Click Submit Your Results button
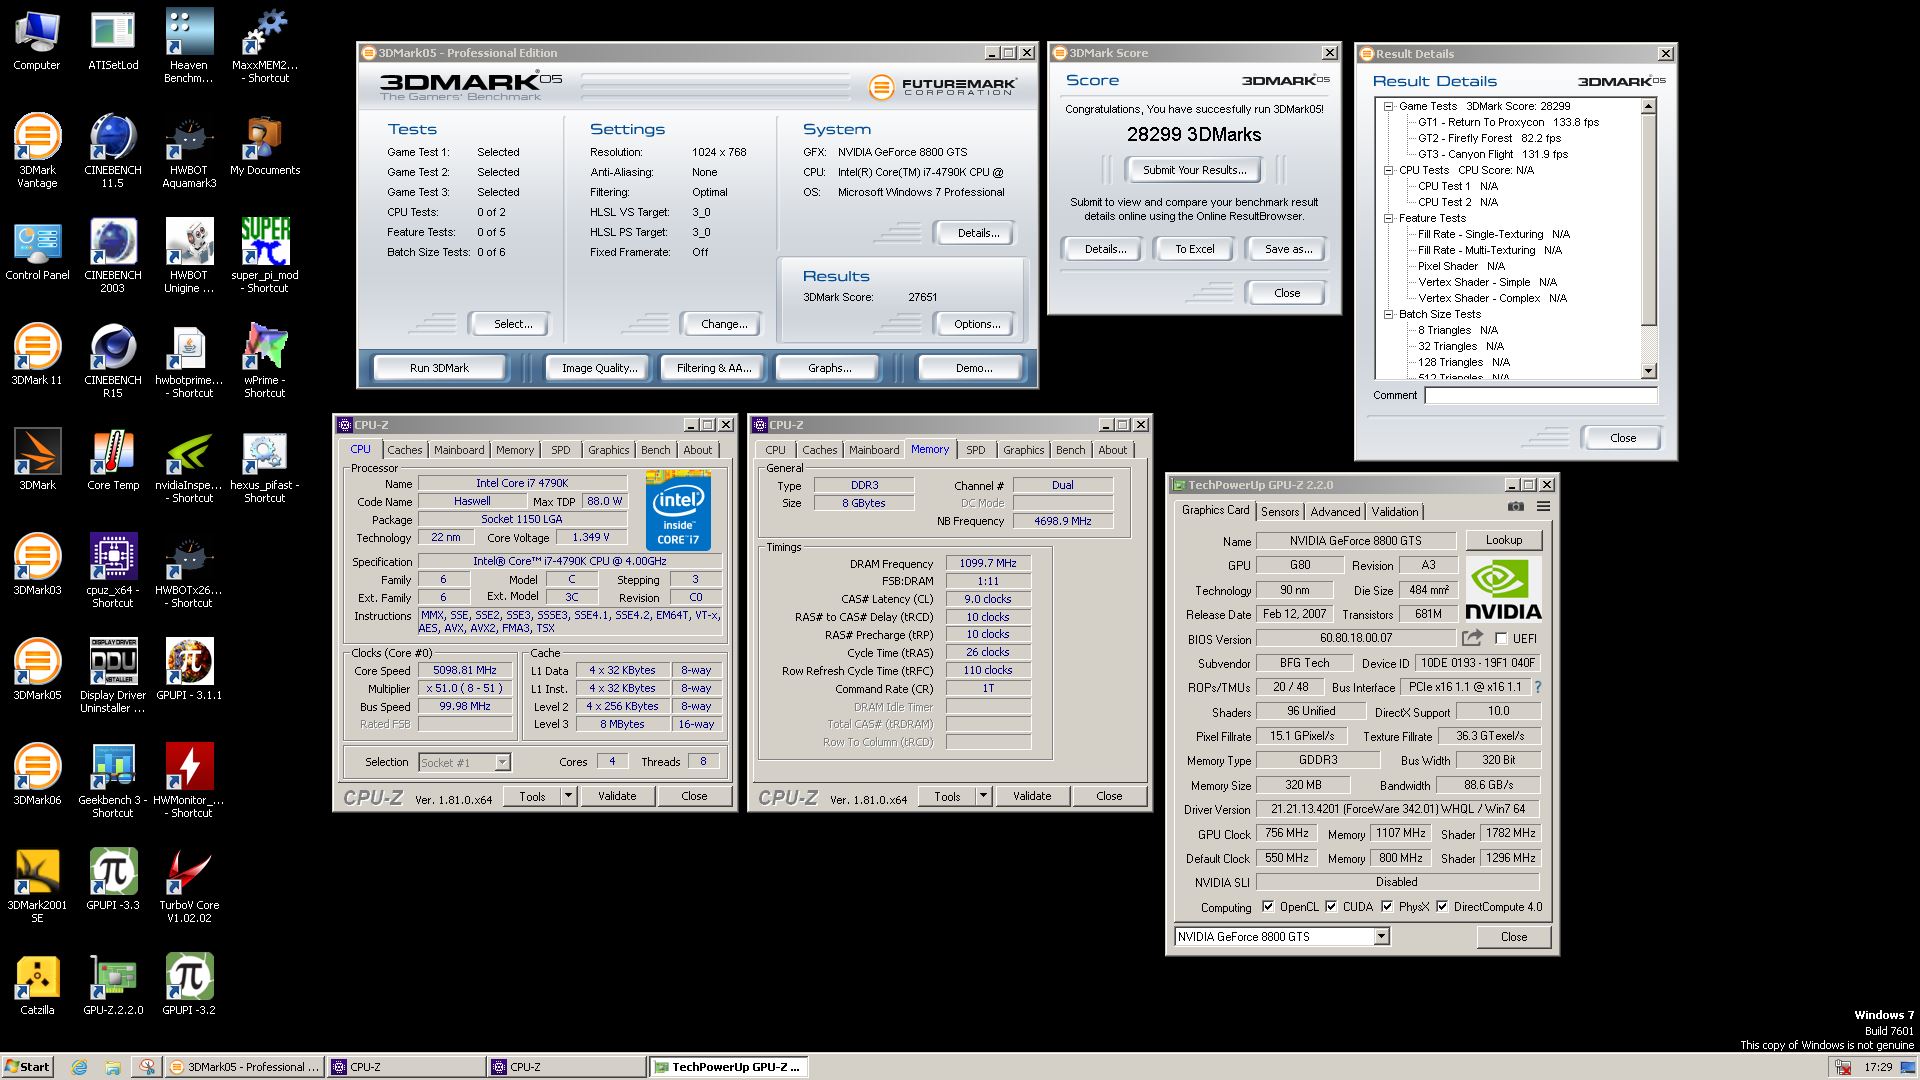 point(1194,170)
